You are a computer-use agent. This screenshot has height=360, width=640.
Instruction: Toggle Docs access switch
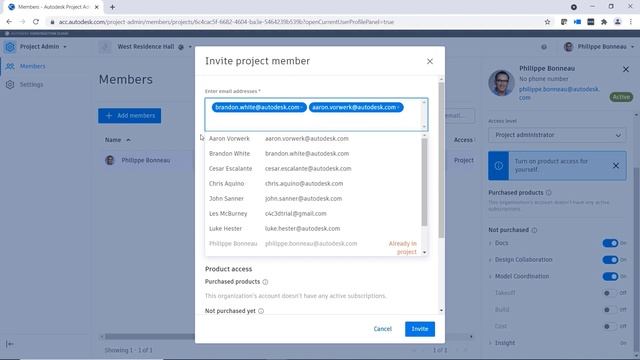tap(610, 243)
